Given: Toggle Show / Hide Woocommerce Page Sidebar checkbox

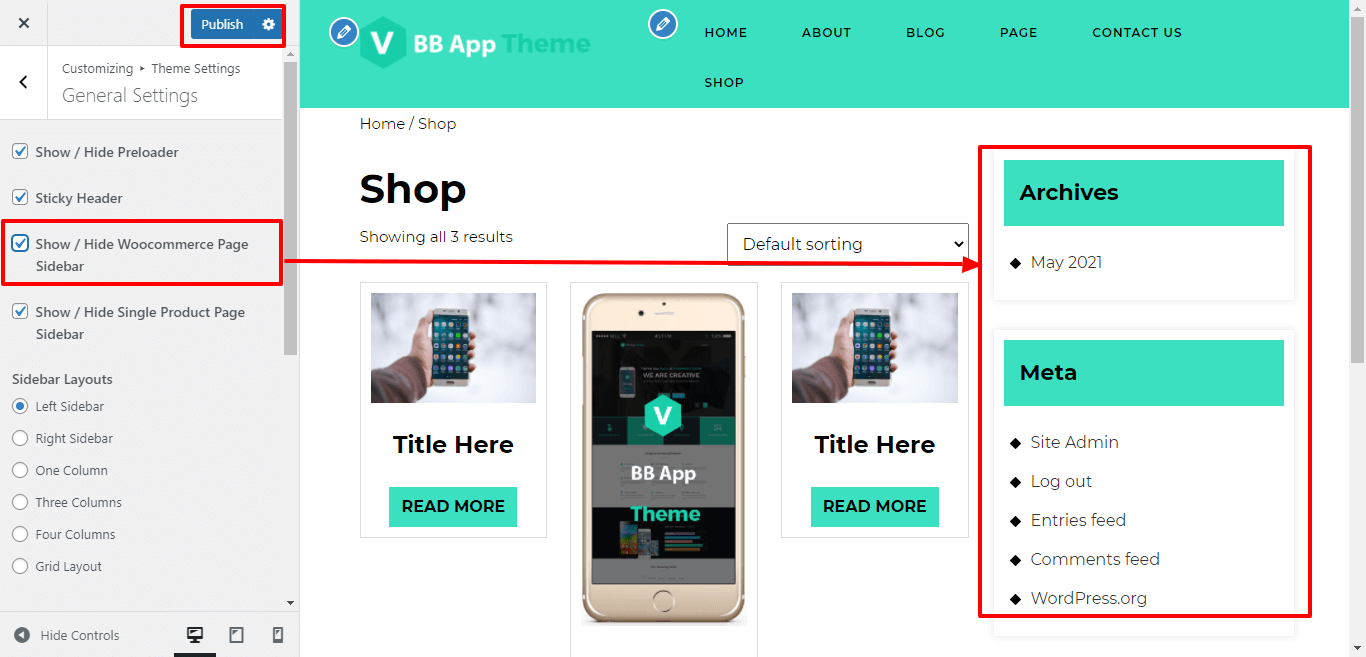Looking at the screenshot, I should point(20,243).
